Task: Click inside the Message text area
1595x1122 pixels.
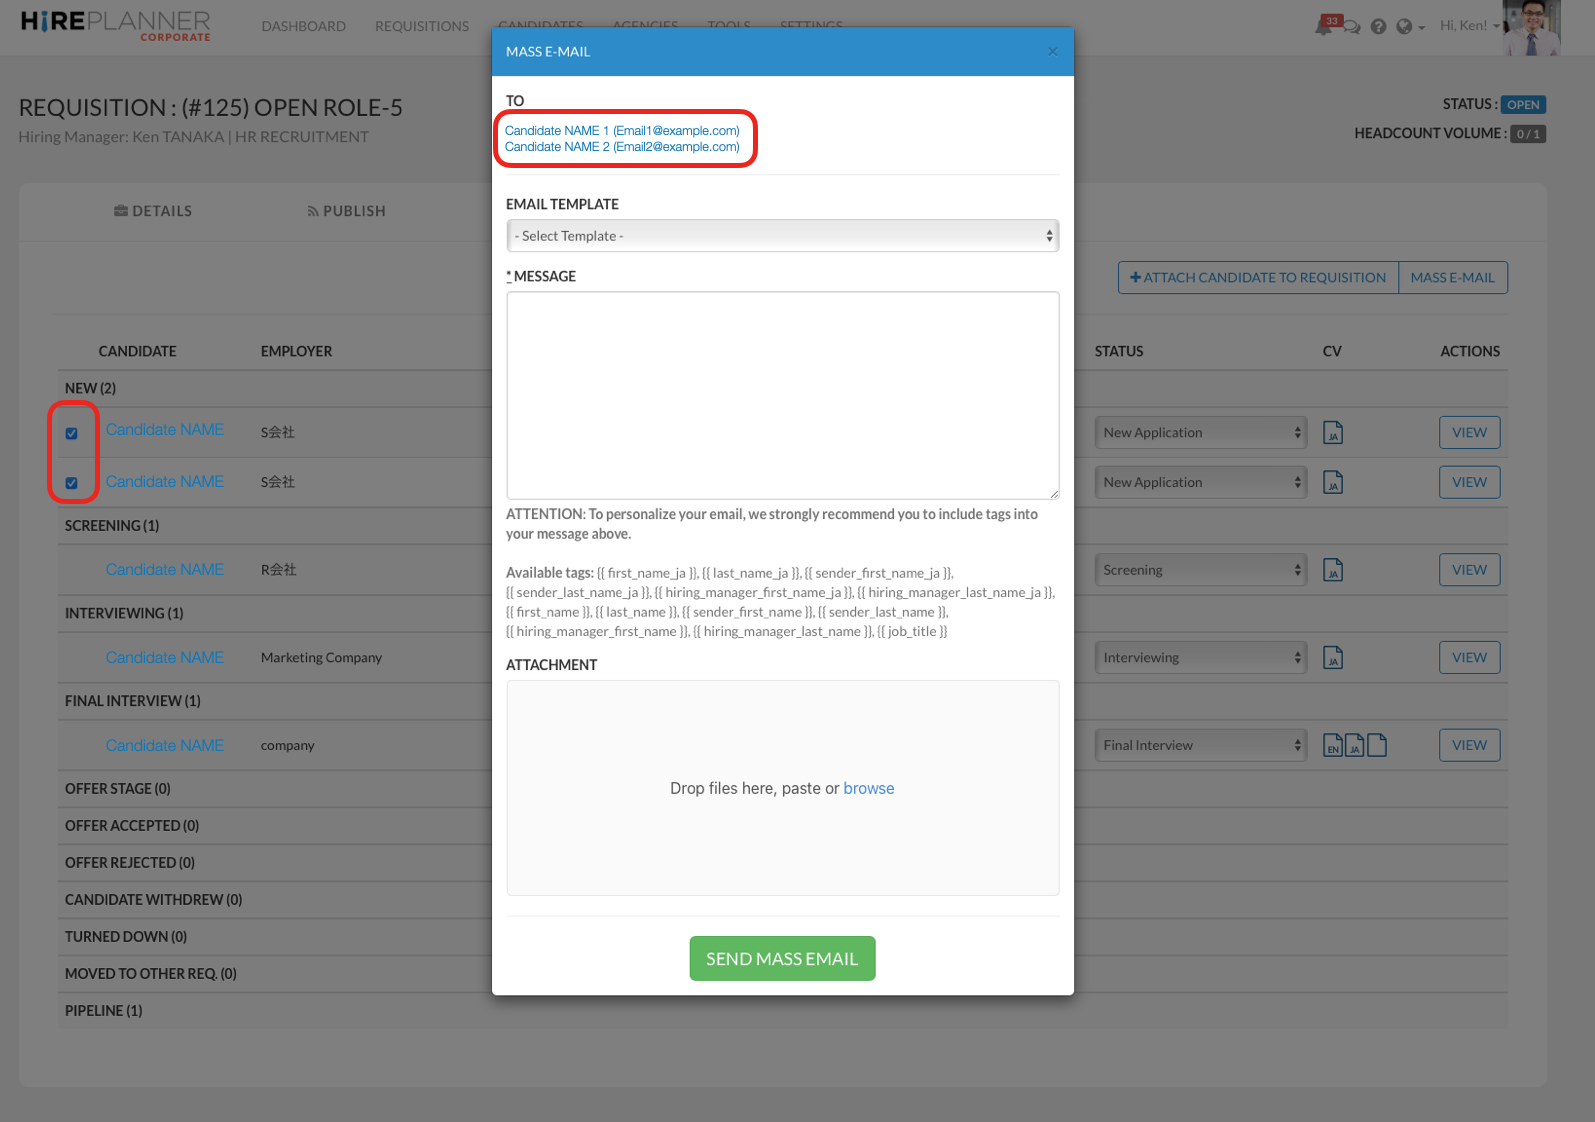Action: pos(782,395)
